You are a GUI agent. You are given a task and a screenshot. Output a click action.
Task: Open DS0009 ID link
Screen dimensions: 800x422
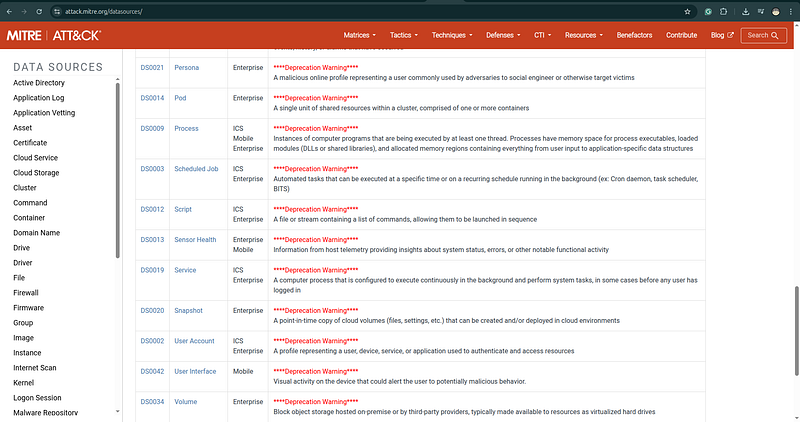coord(152,129)
